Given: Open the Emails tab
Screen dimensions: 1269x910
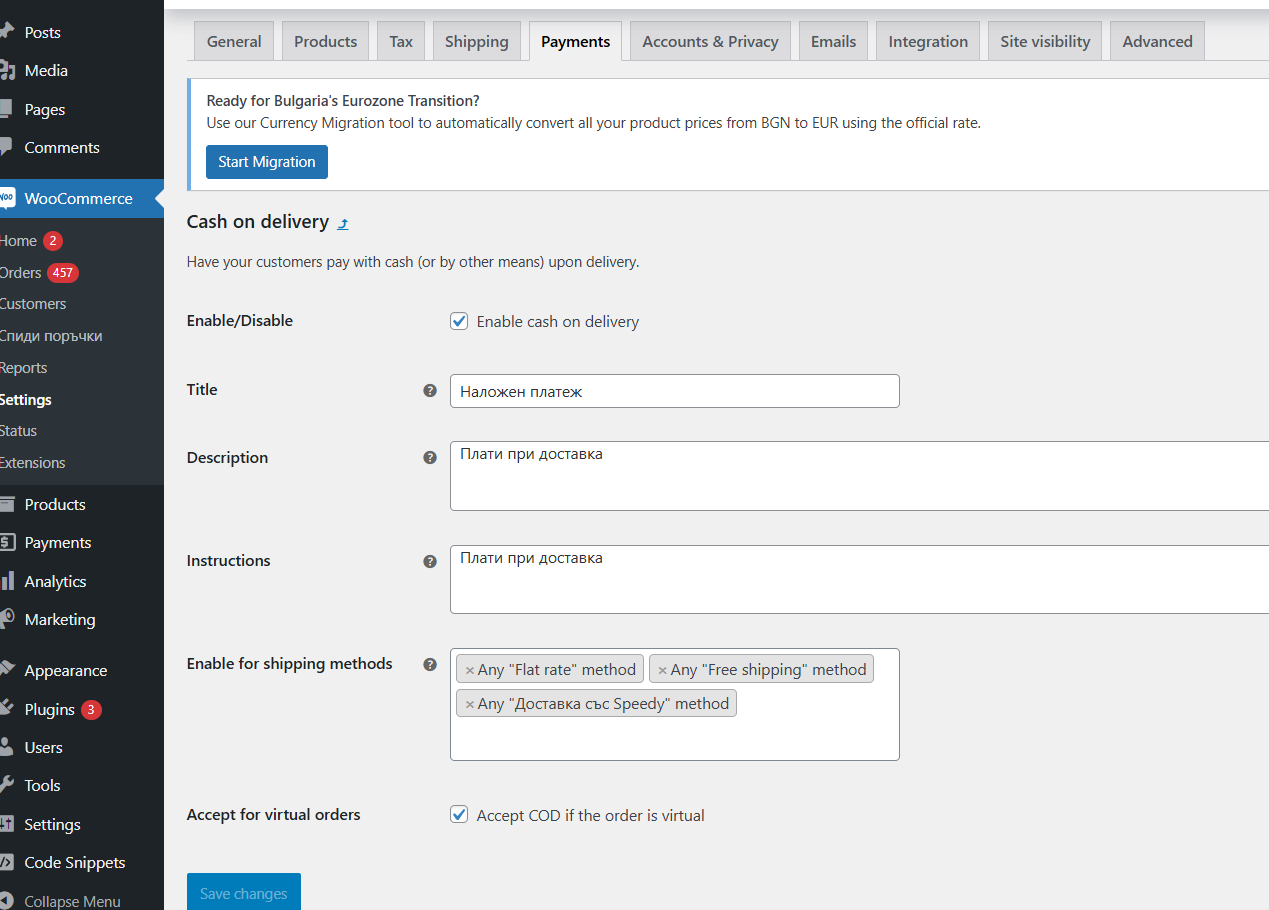Looking at the screenshot, I should [834, 41].
